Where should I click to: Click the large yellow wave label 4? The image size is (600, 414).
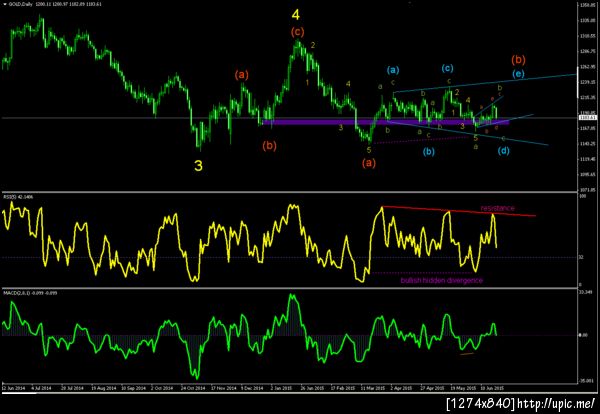click(x=295, y=15)
